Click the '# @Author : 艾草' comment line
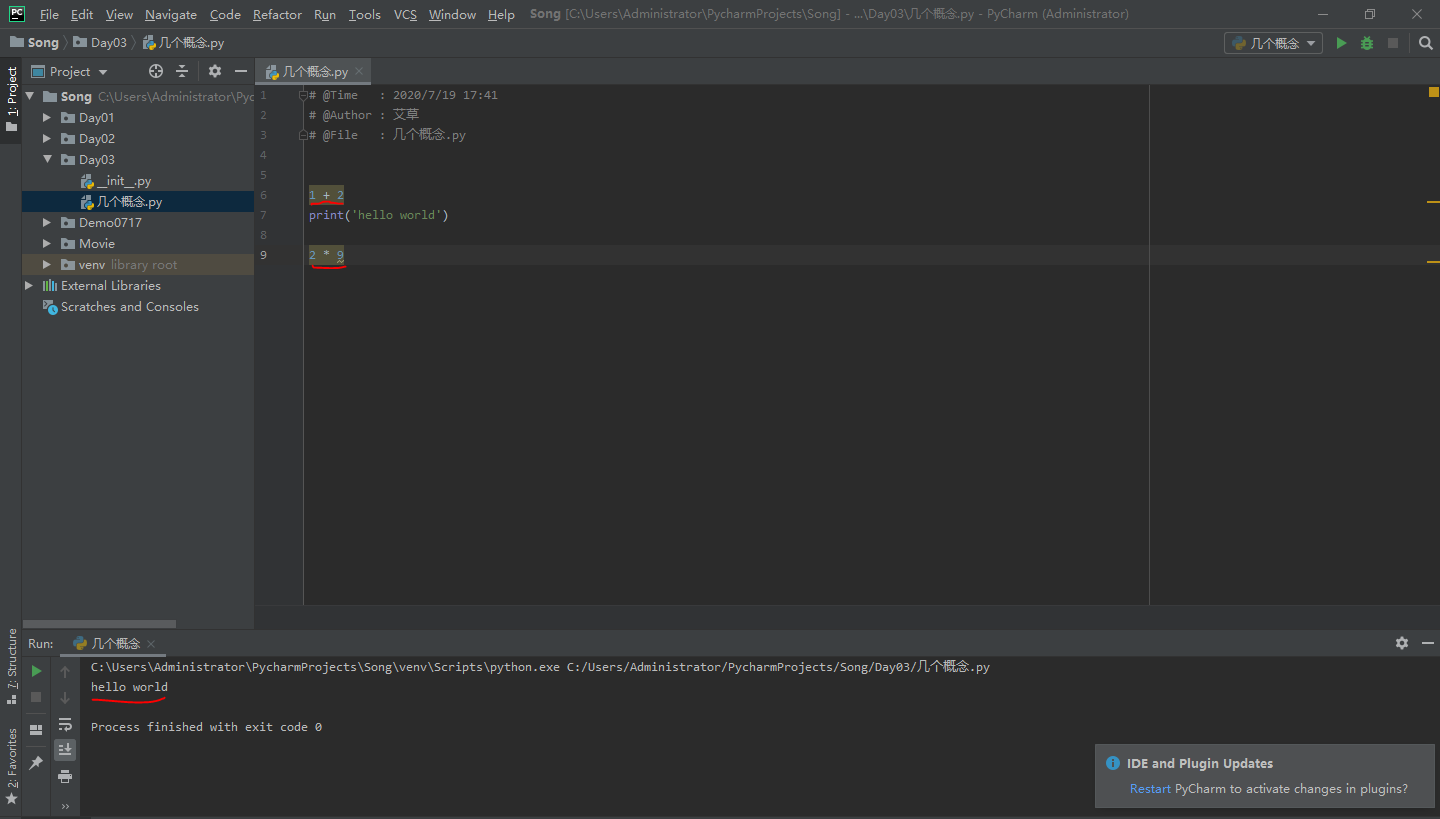1440x819 pixels. (x=364, y=115)
